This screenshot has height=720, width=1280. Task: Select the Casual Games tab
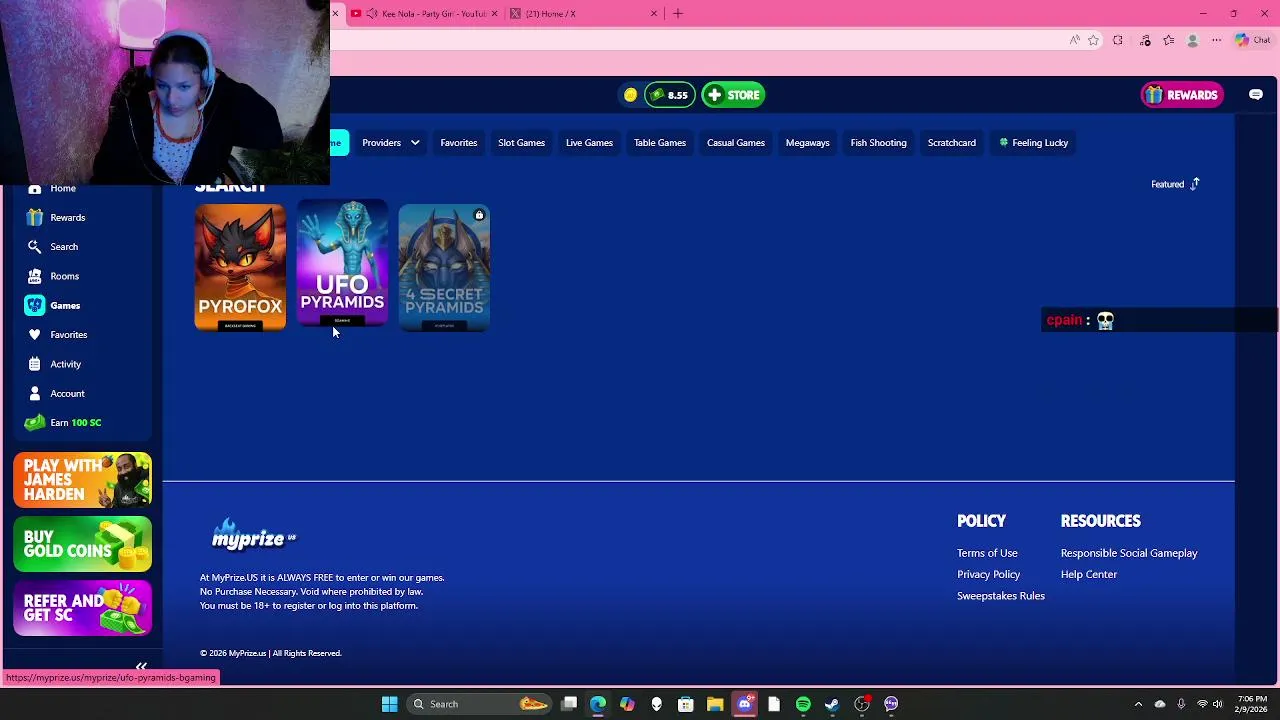tap(736, 143)
